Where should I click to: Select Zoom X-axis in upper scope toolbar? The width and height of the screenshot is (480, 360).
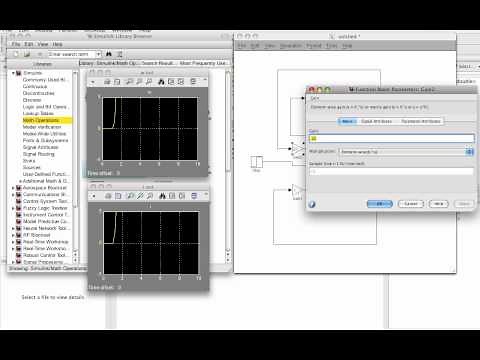point(139,82)
